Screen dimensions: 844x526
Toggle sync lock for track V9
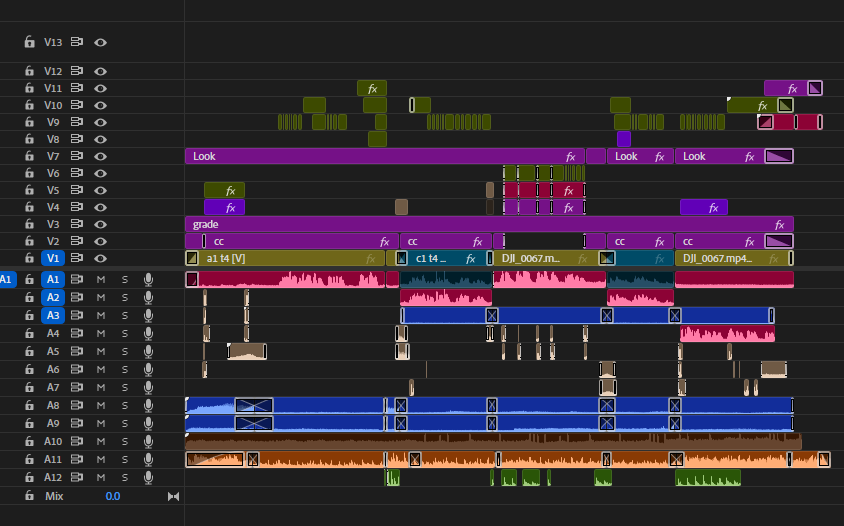pyautogui.click(x=77, y=122)
